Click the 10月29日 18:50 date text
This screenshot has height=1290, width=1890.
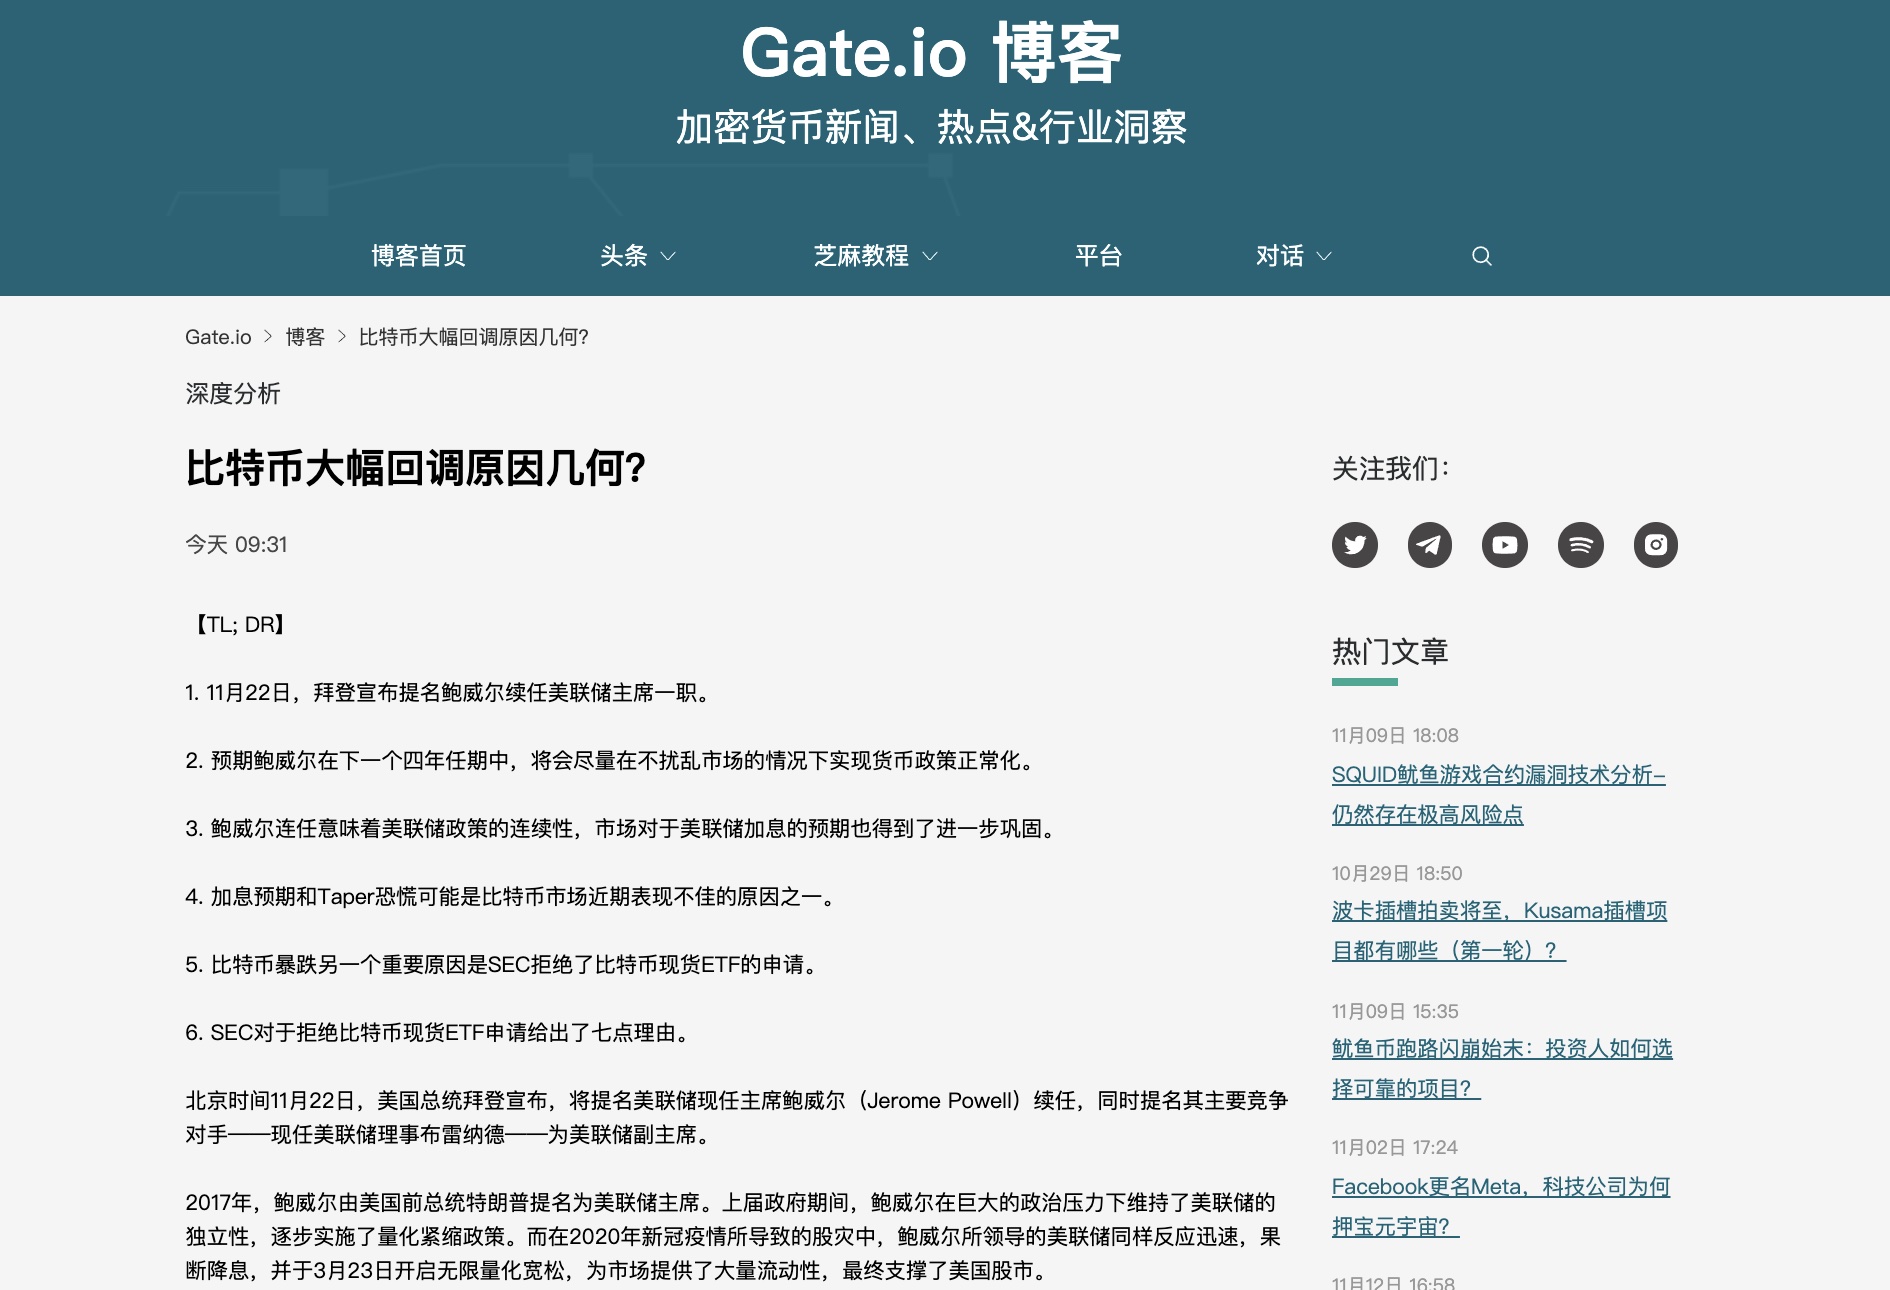pos(1397,873)
